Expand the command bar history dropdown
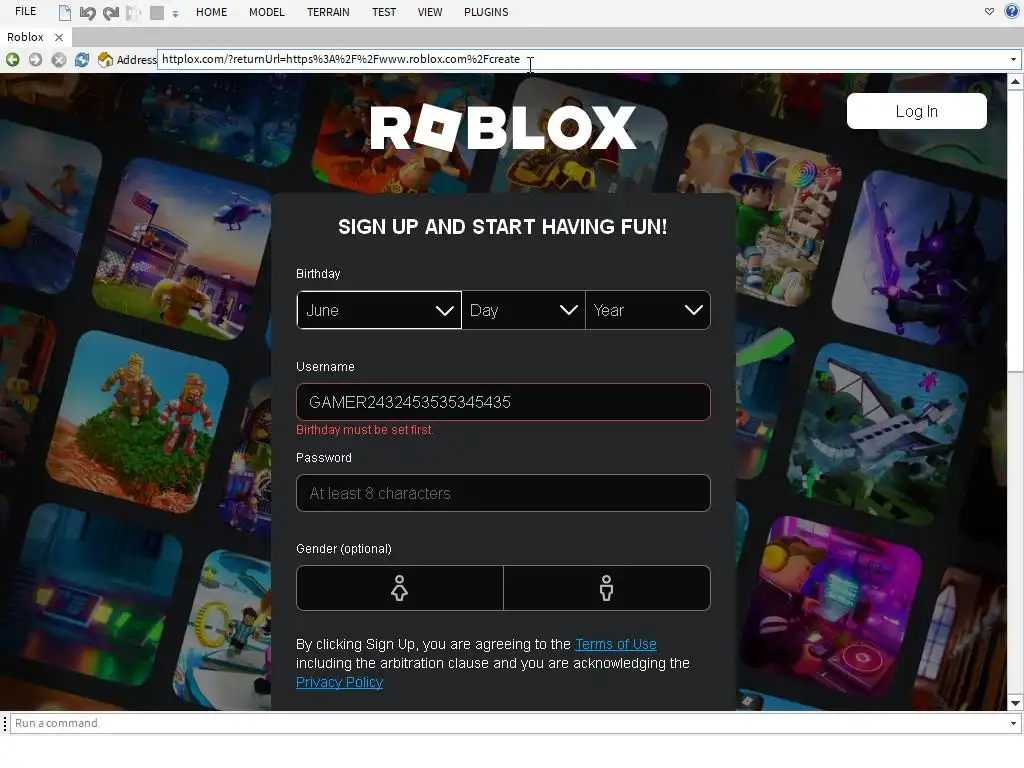Screen dimensions: 1024x768 pos(1014,724)
